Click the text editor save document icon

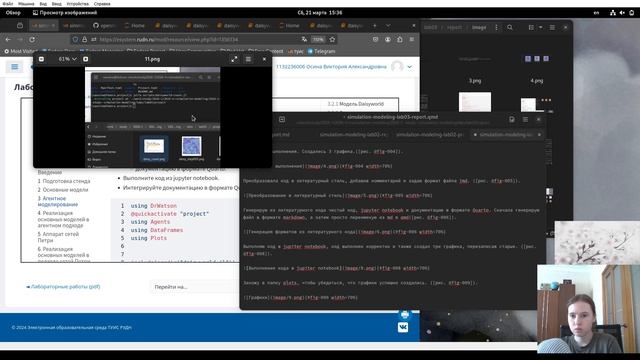click(x=512, y=119)
